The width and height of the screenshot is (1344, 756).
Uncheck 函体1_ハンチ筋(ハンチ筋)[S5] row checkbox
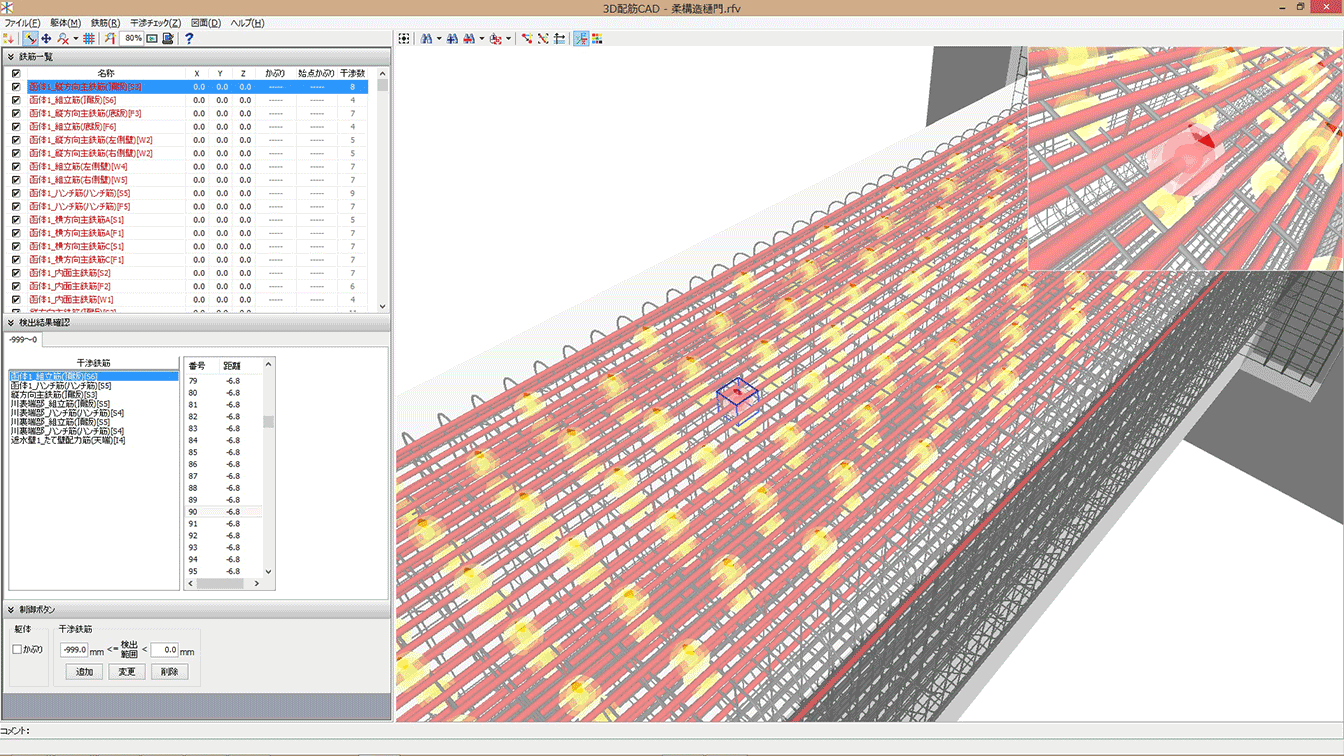pyautogui.click(x=16, y=193)
